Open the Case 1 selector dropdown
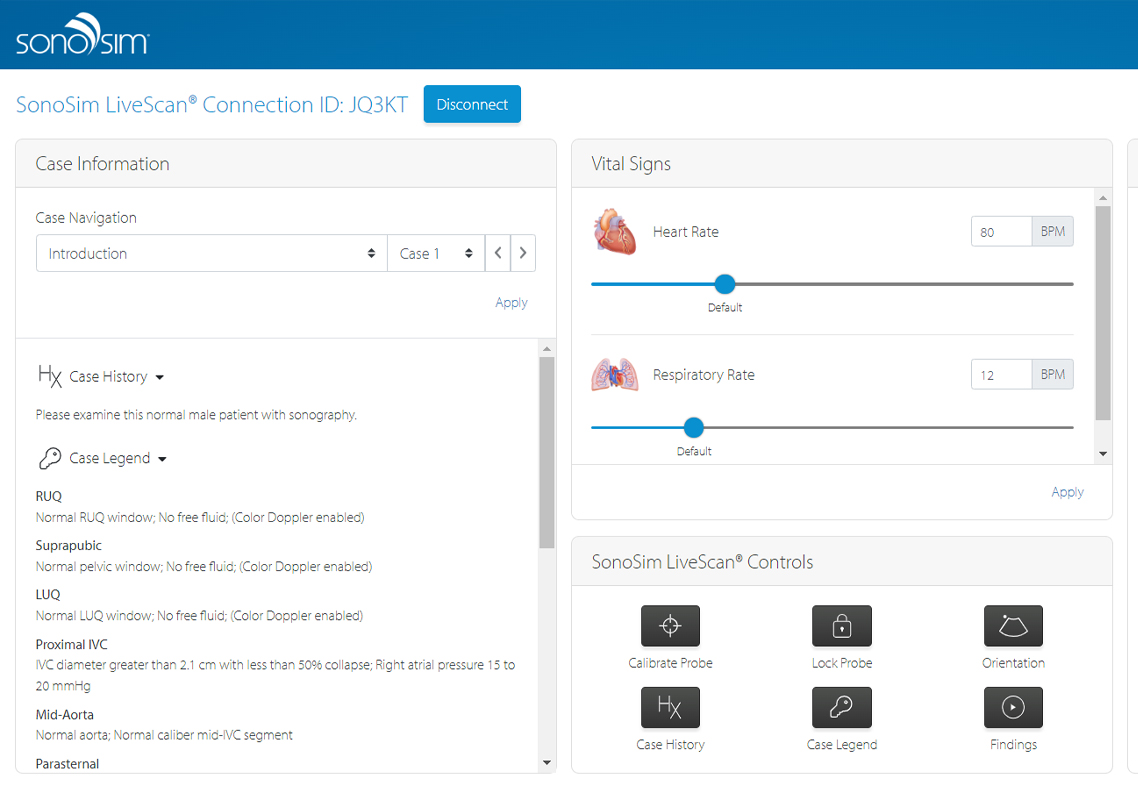 pos(435,253)
